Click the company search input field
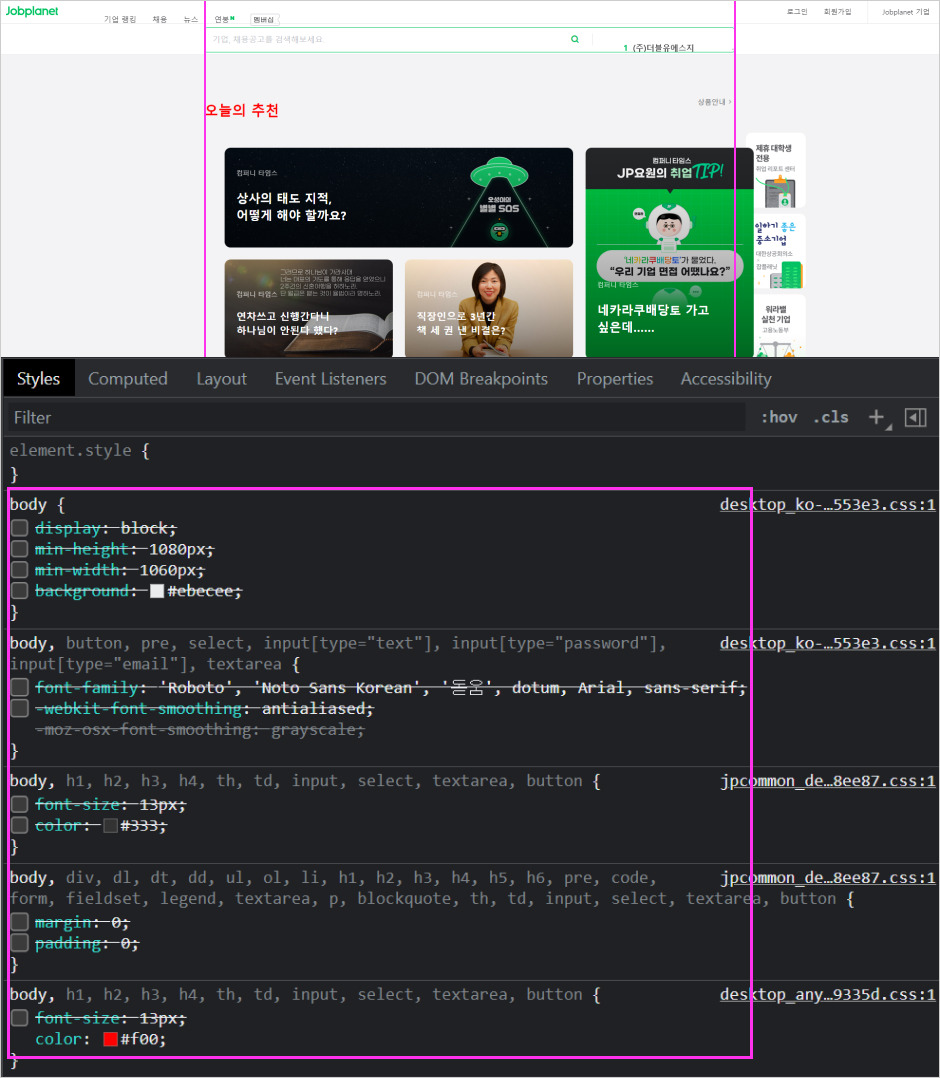The image size is (940, 1078). tap(389, 39)
